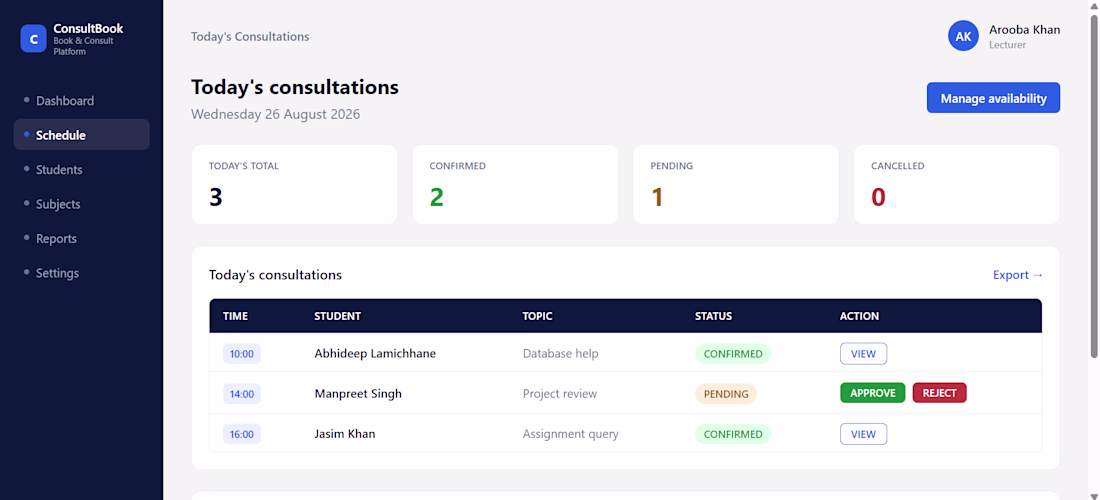Click the 14:00 time badge
Viewport: 1100px width, 500px height.
(x=242, y=394)
